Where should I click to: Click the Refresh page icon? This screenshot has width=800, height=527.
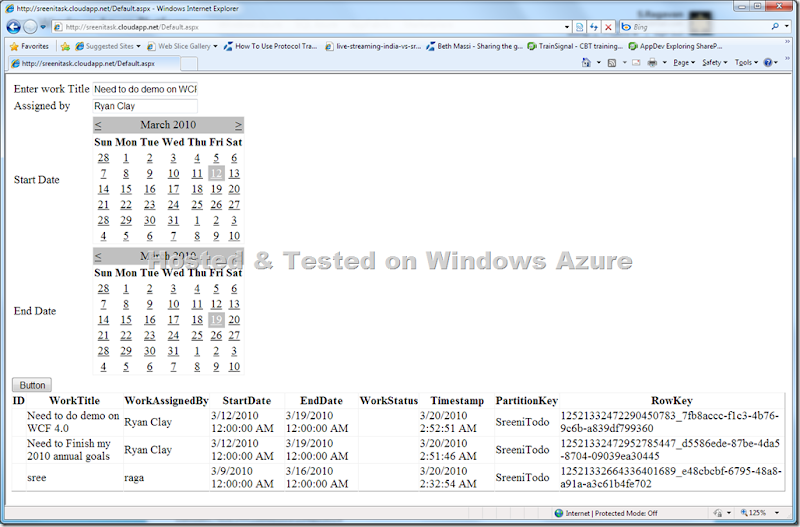594,27
